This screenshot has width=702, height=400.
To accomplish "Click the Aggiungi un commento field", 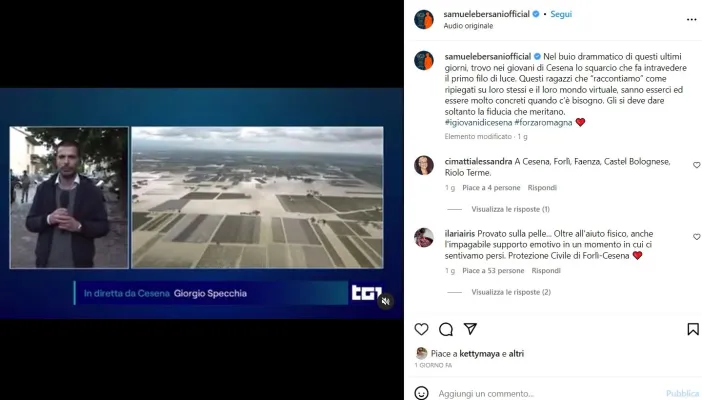I will click(x=548, y=393).
